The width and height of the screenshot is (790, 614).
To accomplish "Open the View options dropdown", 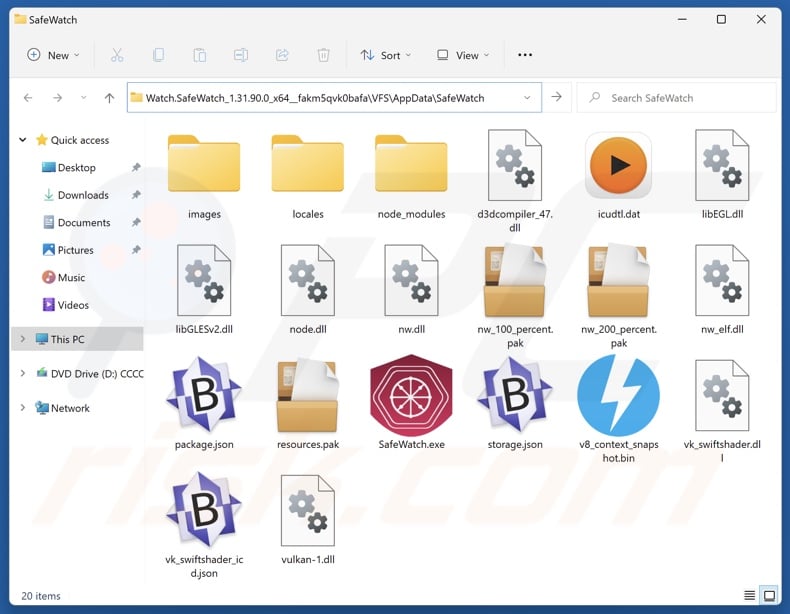I will (x=463, y=55).
